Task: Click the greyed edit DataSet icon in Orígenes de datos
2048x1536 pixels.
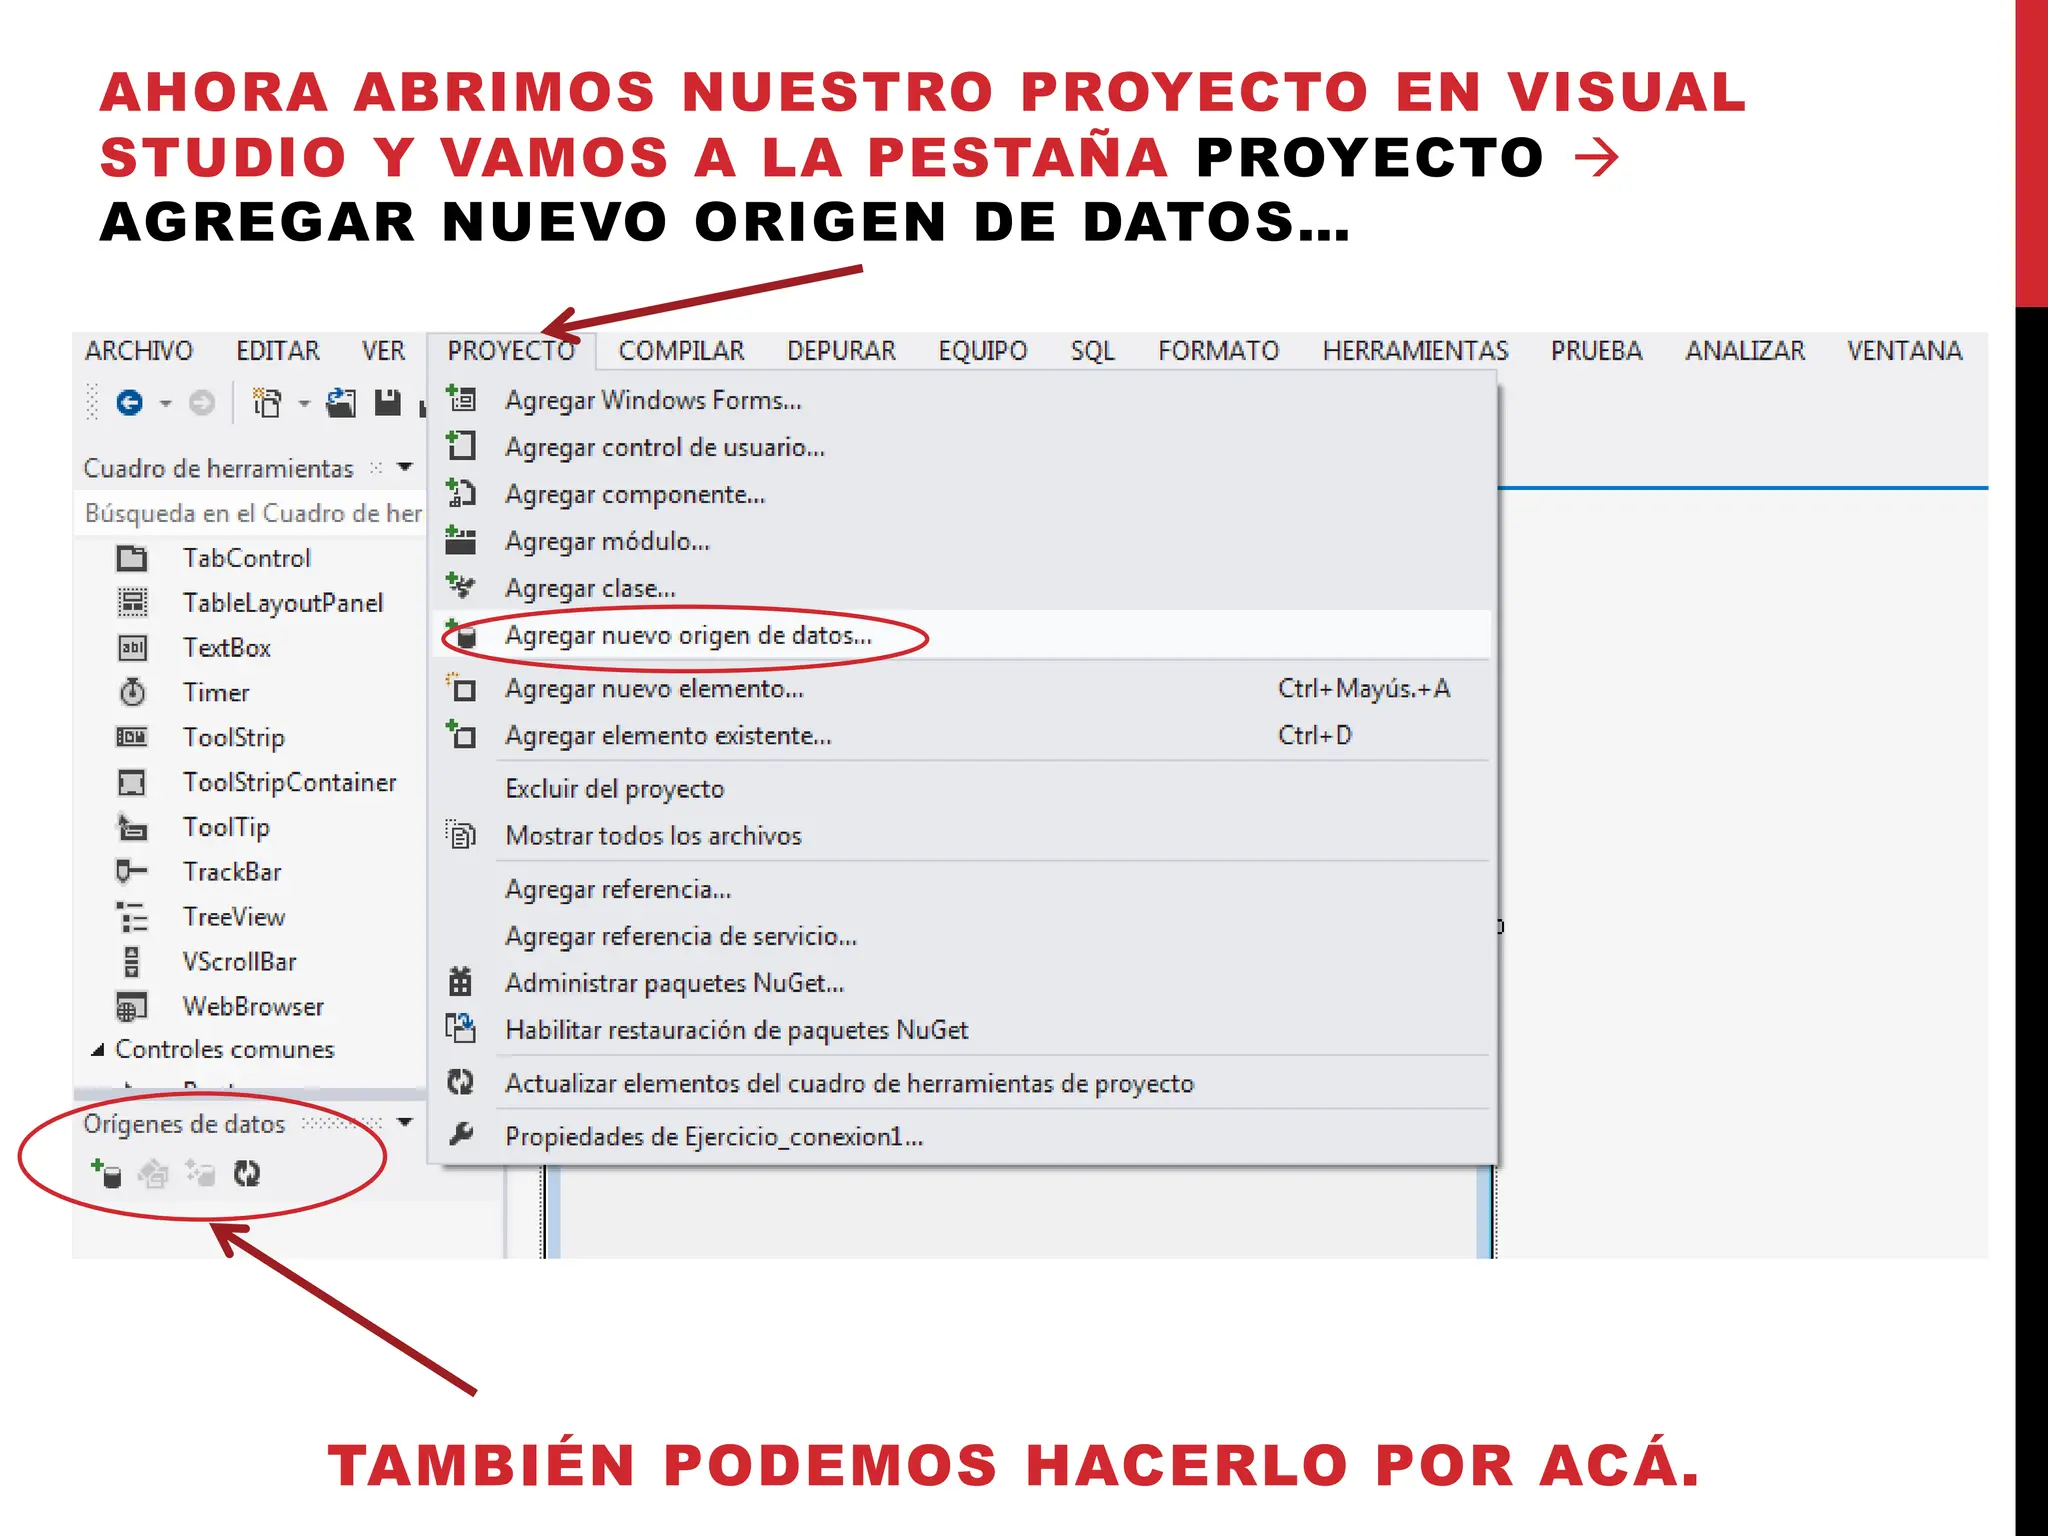Action: pyautogui.click(x=153, y=1173)
